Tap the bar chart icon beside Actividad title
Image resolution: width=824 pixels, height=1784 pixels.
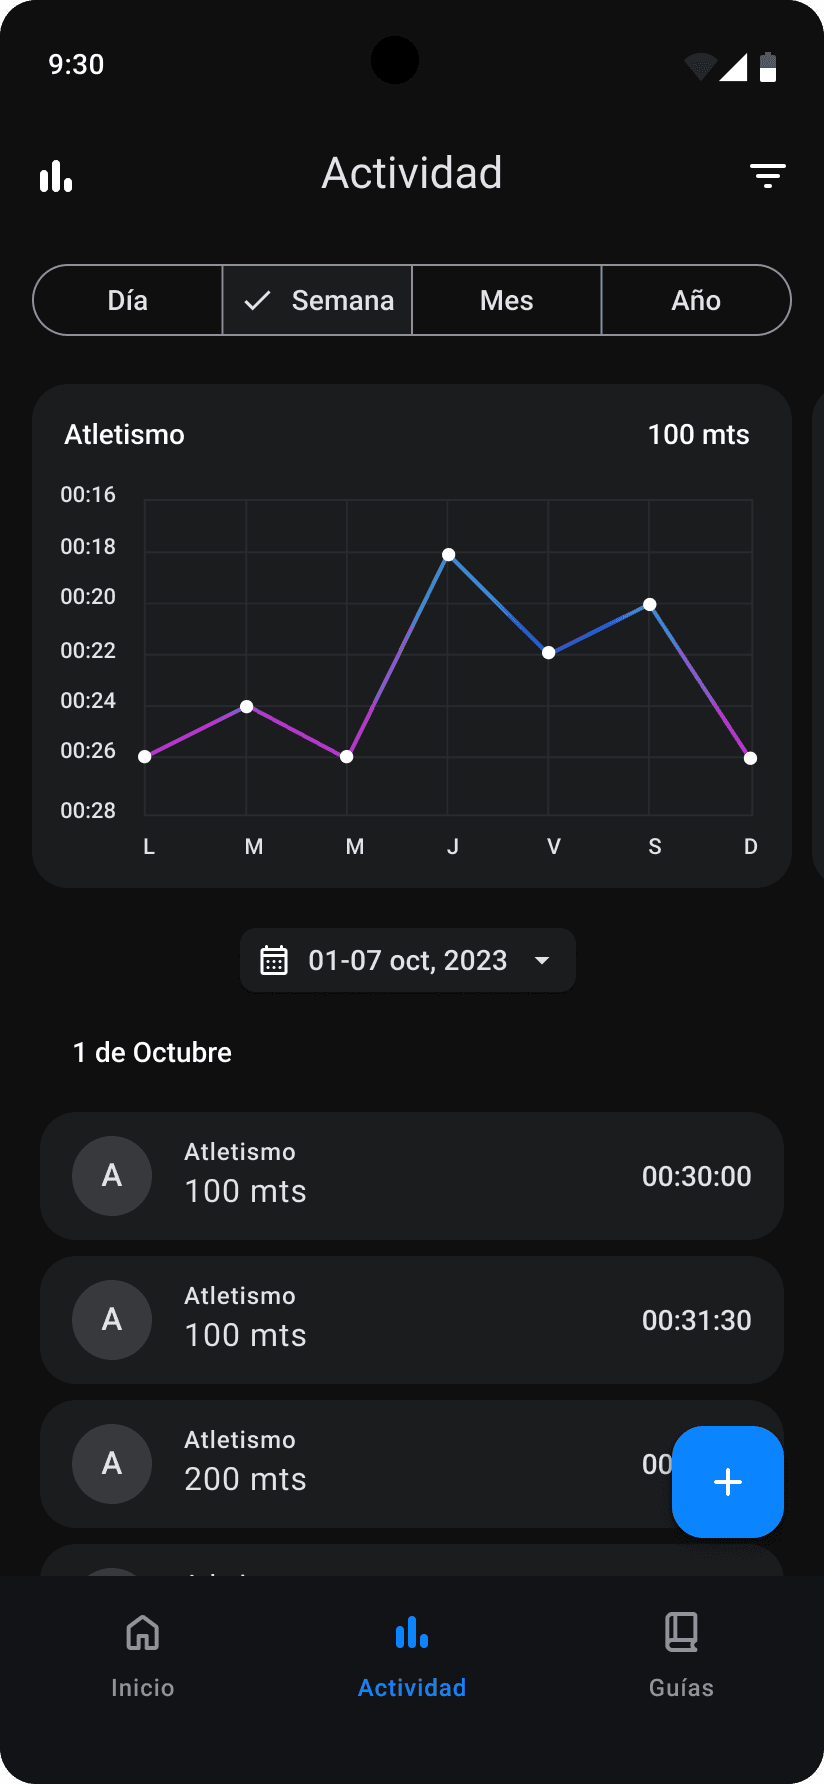click(x=56, y=176)
